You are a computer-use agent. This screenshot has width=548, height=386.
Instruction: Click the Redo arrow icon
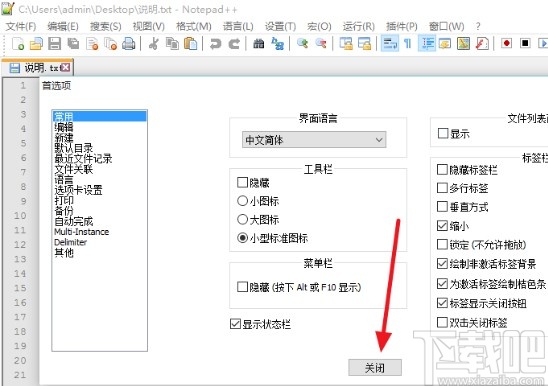pyautogui.click(x=234, y=44)
